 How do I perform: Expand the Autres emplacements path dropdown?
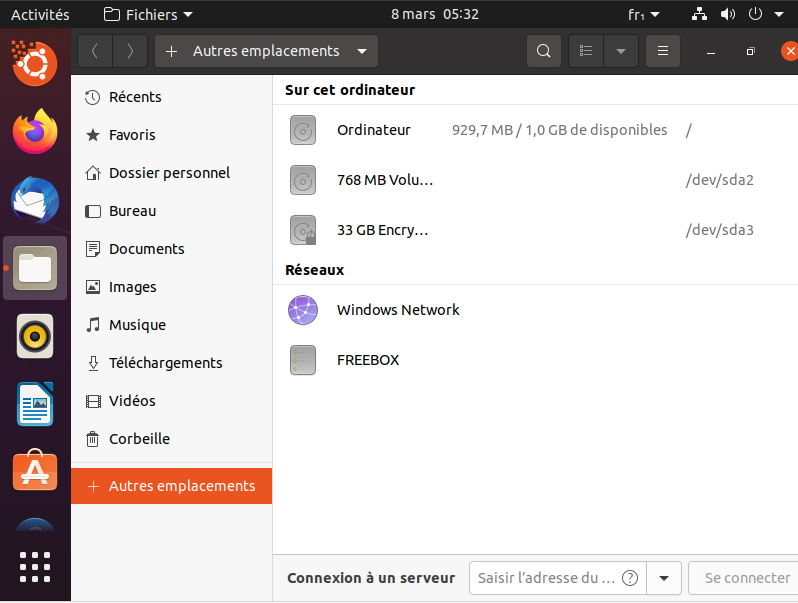[x=361, y=51]
